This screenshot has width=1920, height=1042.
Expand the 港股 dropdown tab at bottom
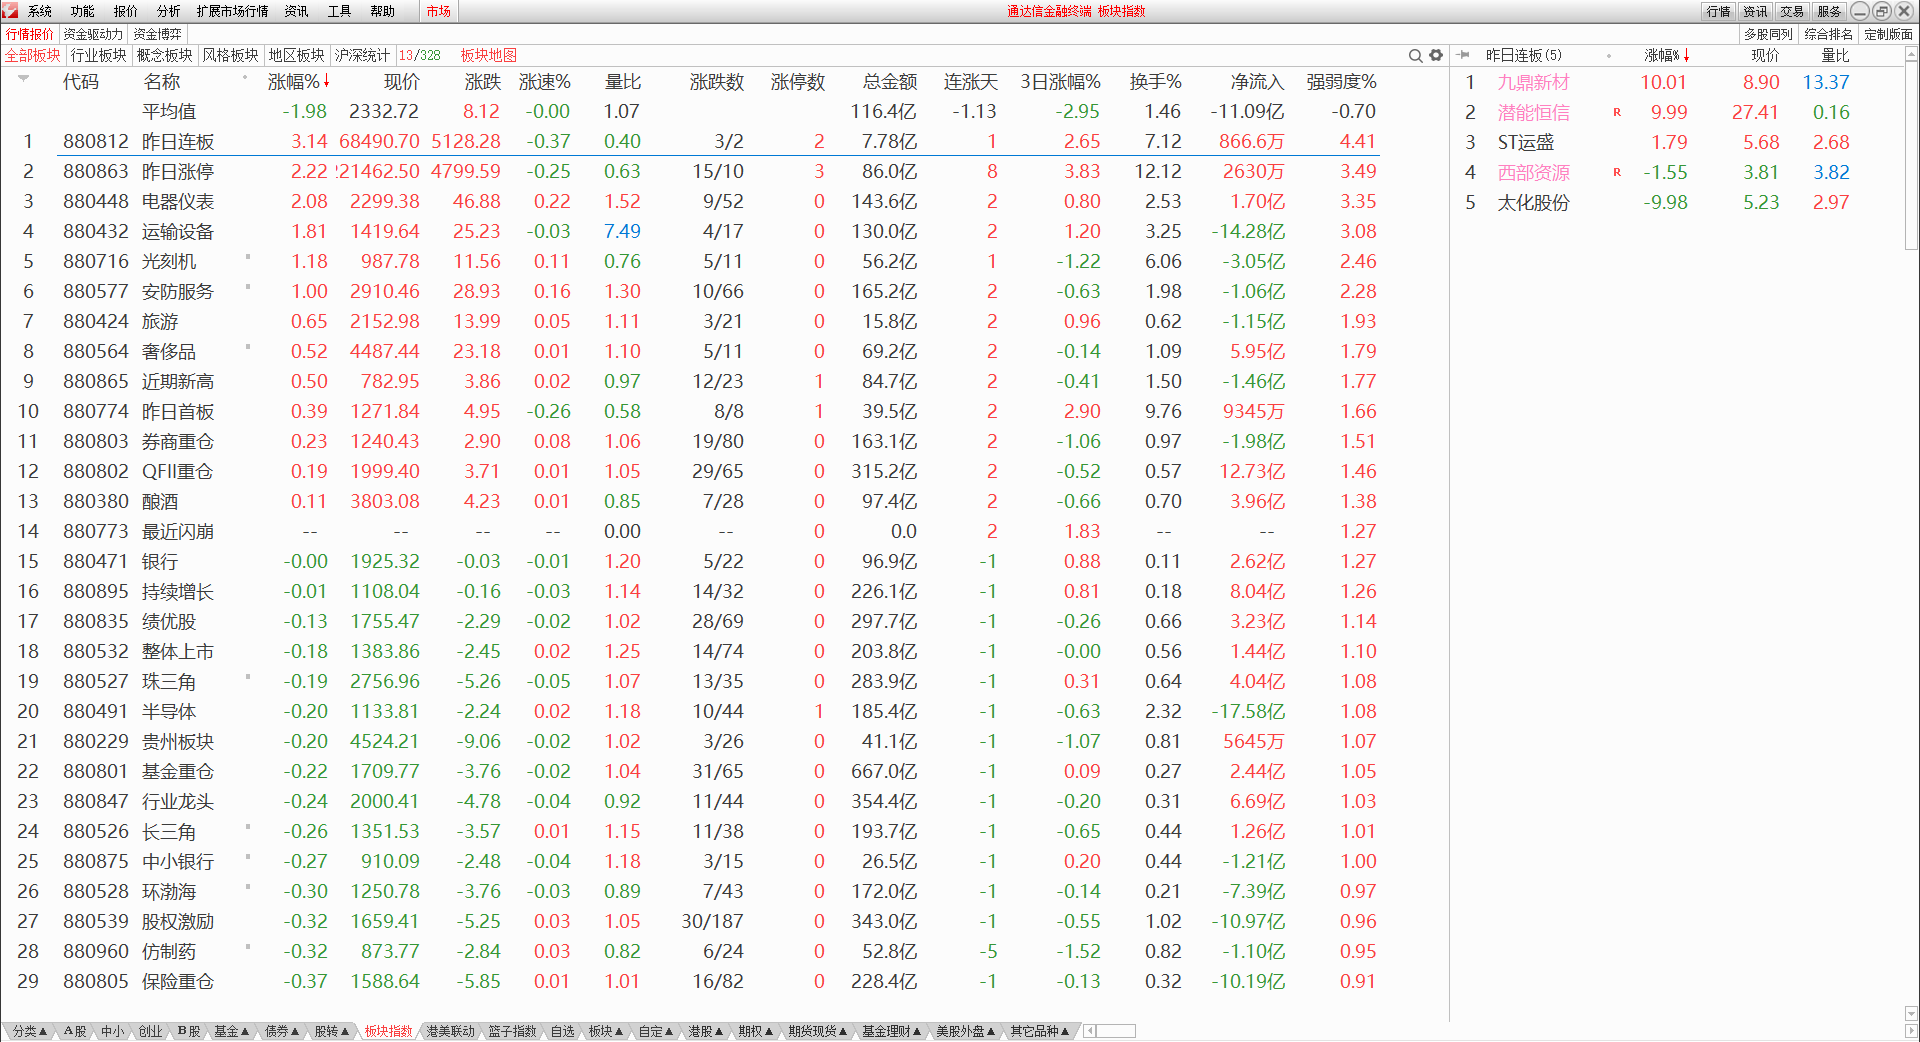point(706,1031)
